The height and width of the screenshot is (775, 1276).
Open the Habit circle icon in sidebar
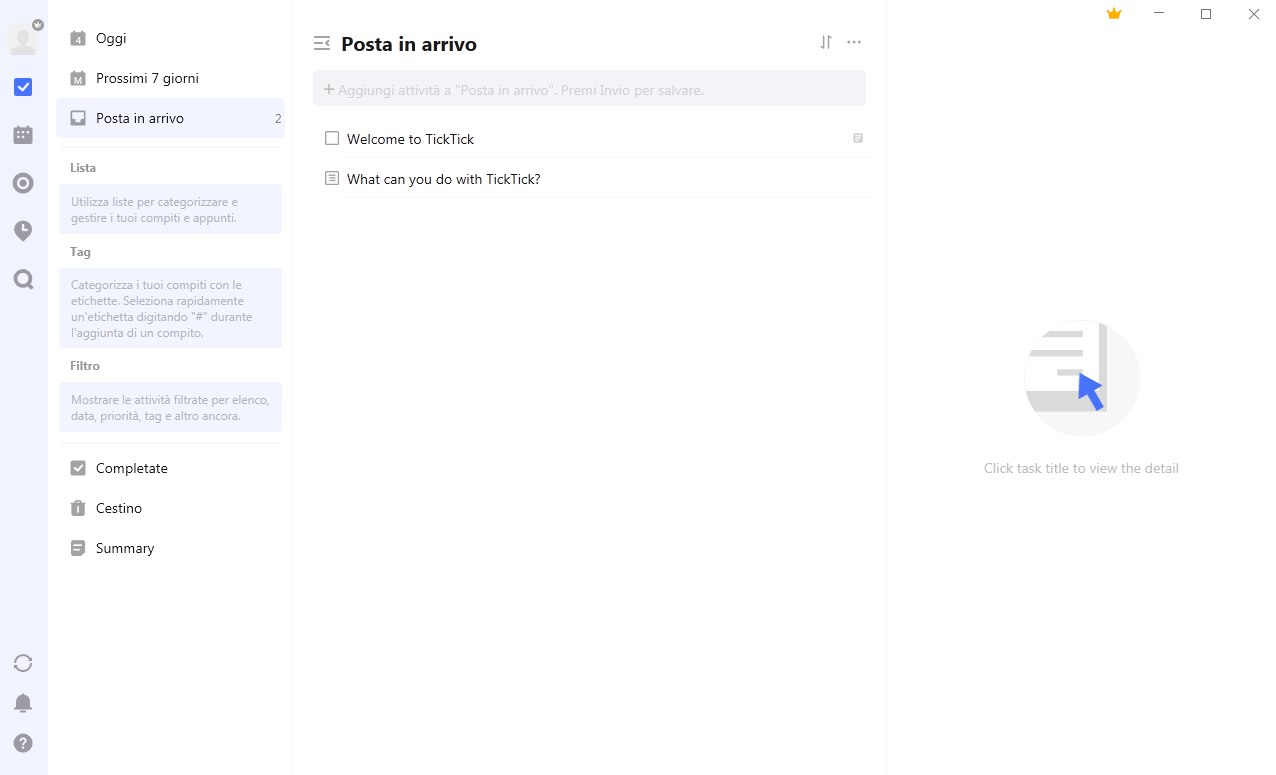(x=23, y=183)
